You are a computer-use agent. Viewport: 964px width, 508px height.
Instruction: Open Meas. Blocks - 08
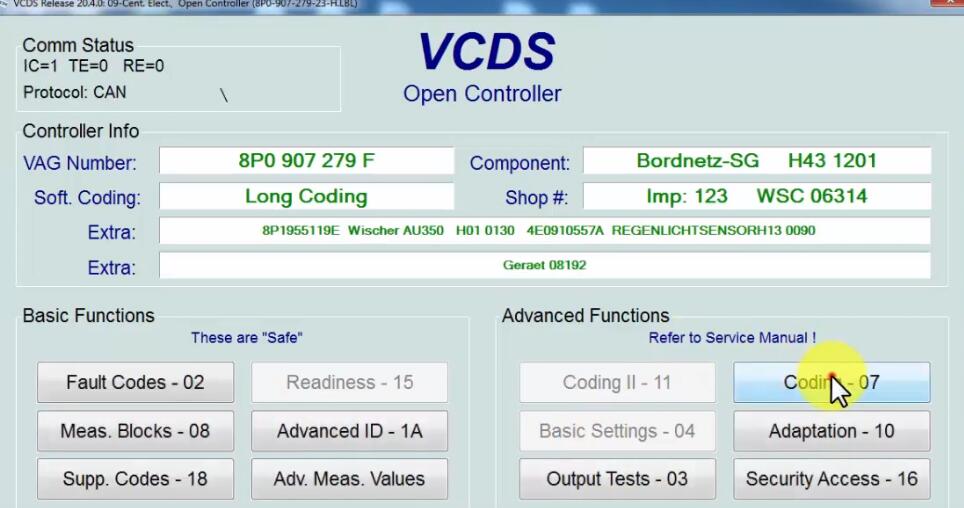click(x=135, y=431)
